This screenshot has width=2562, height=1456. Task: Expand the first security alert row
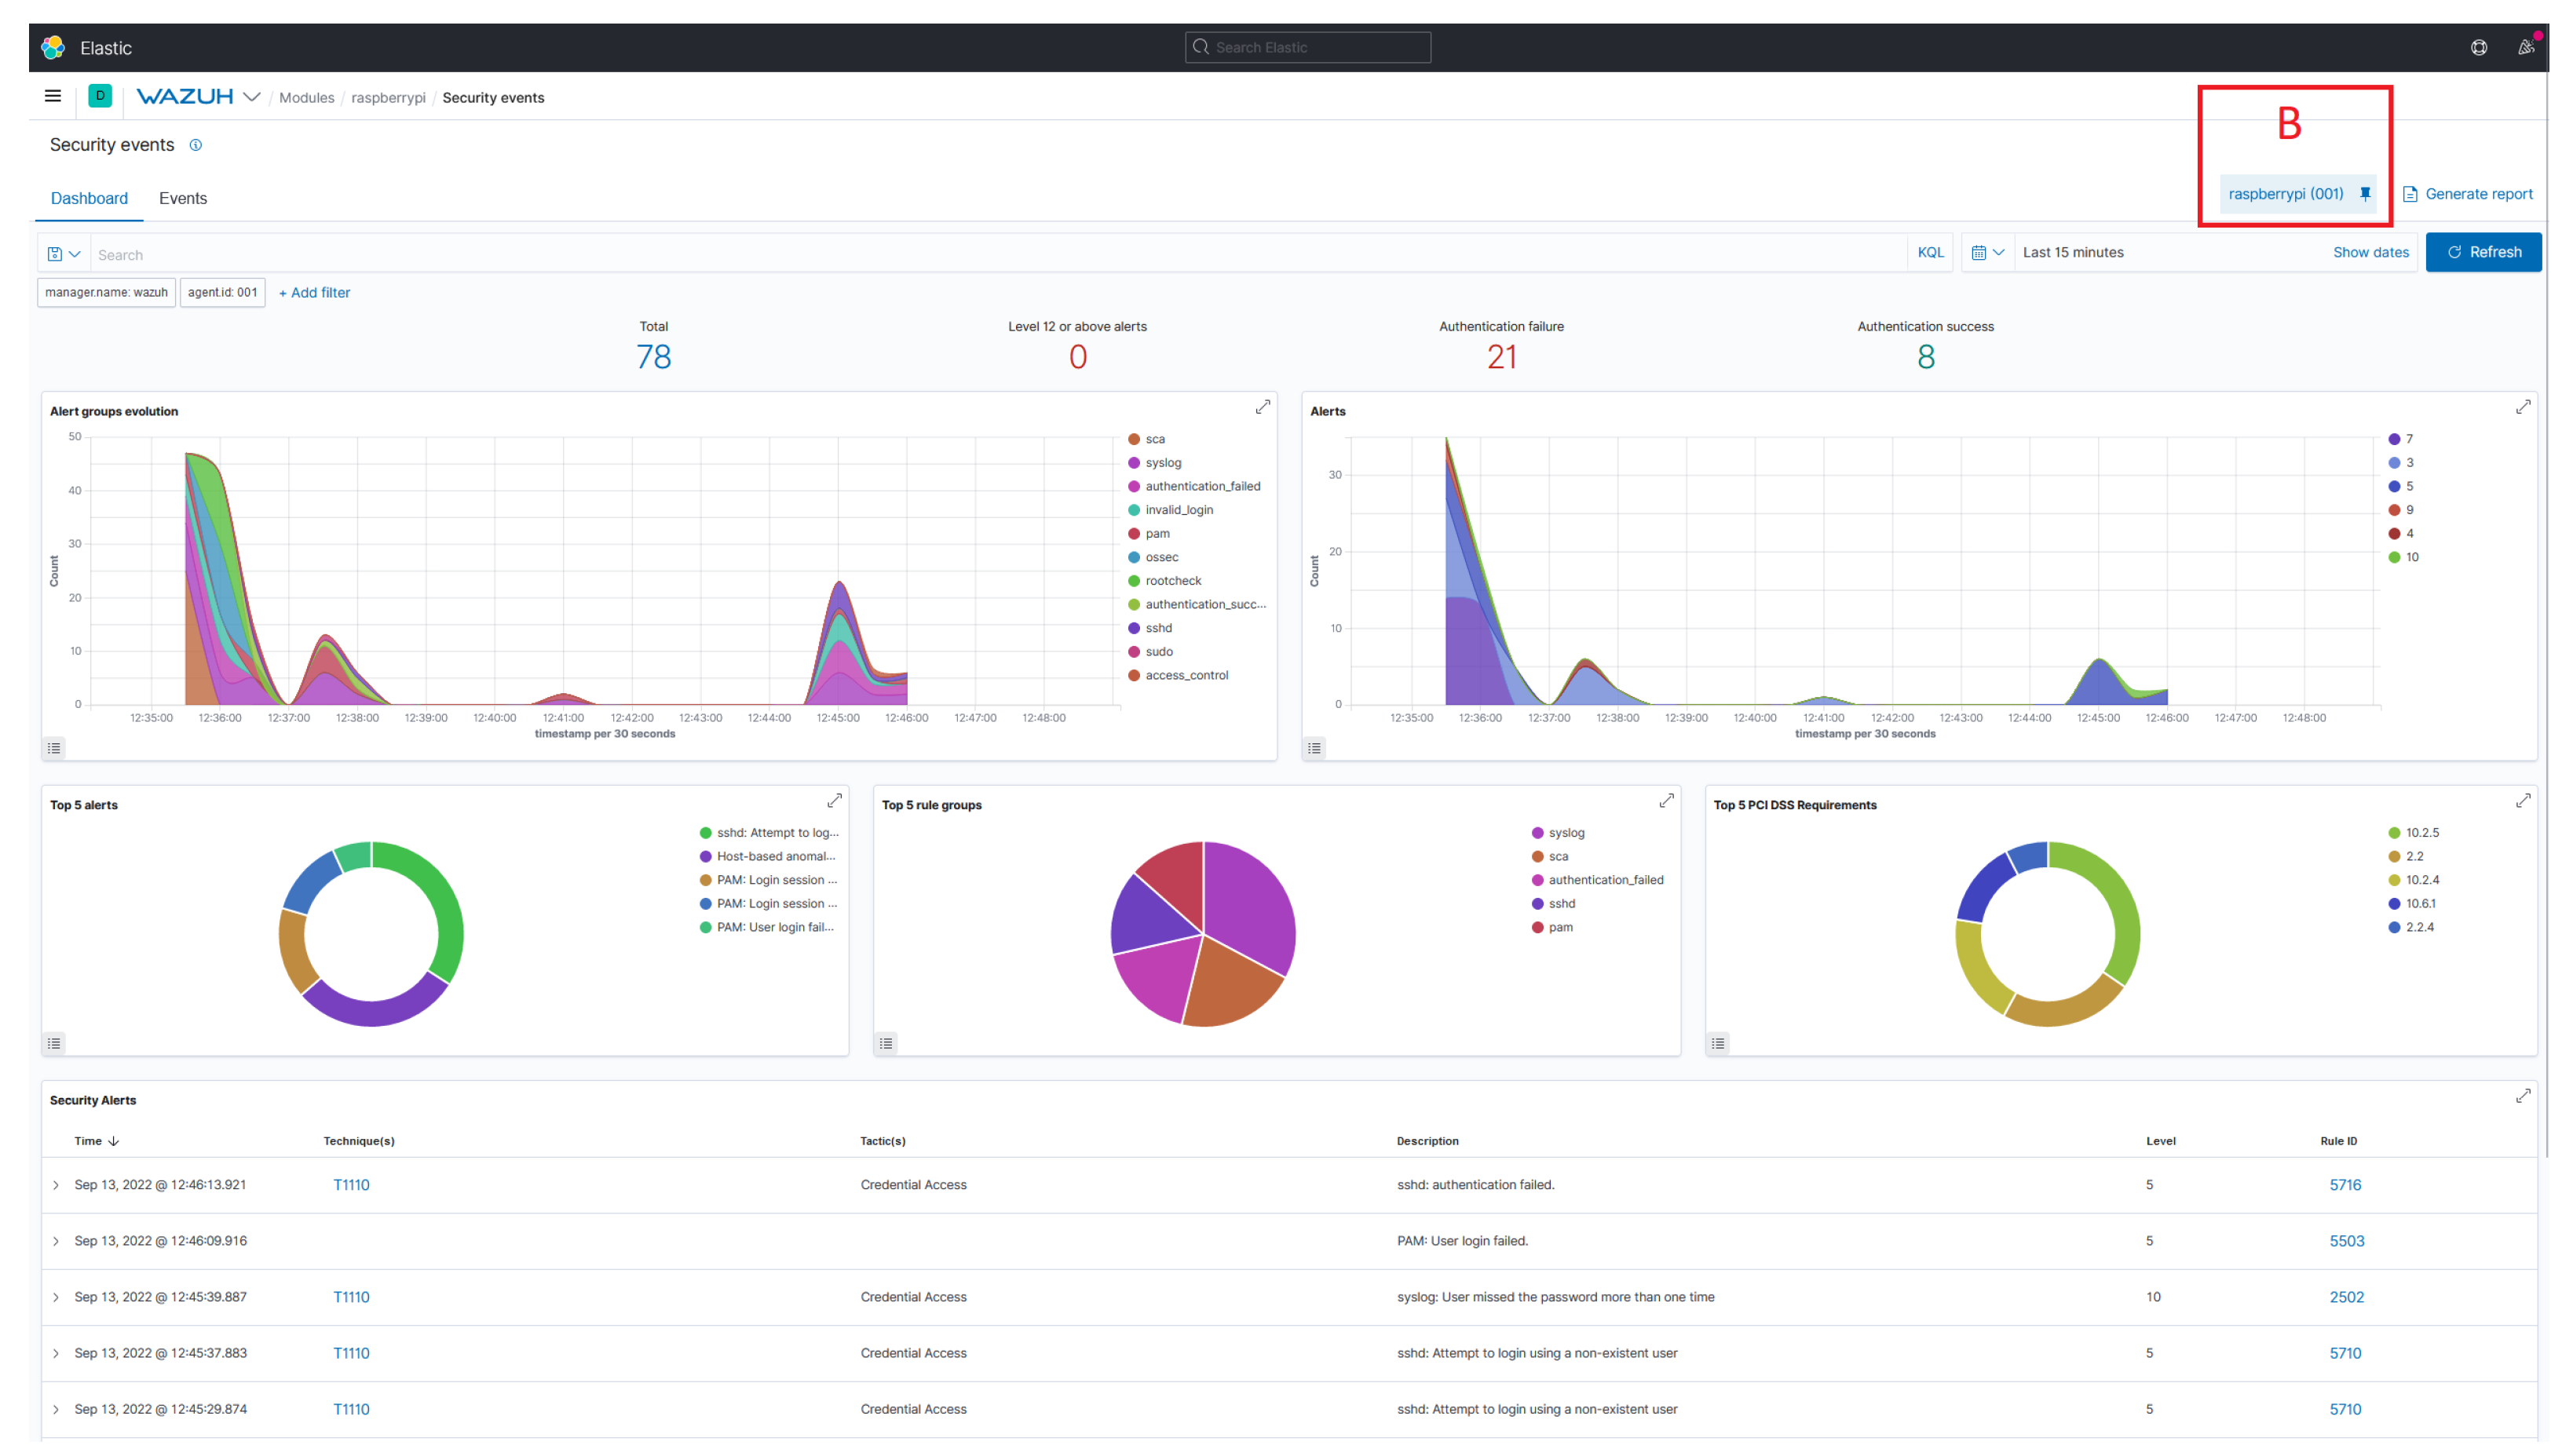56,1185
